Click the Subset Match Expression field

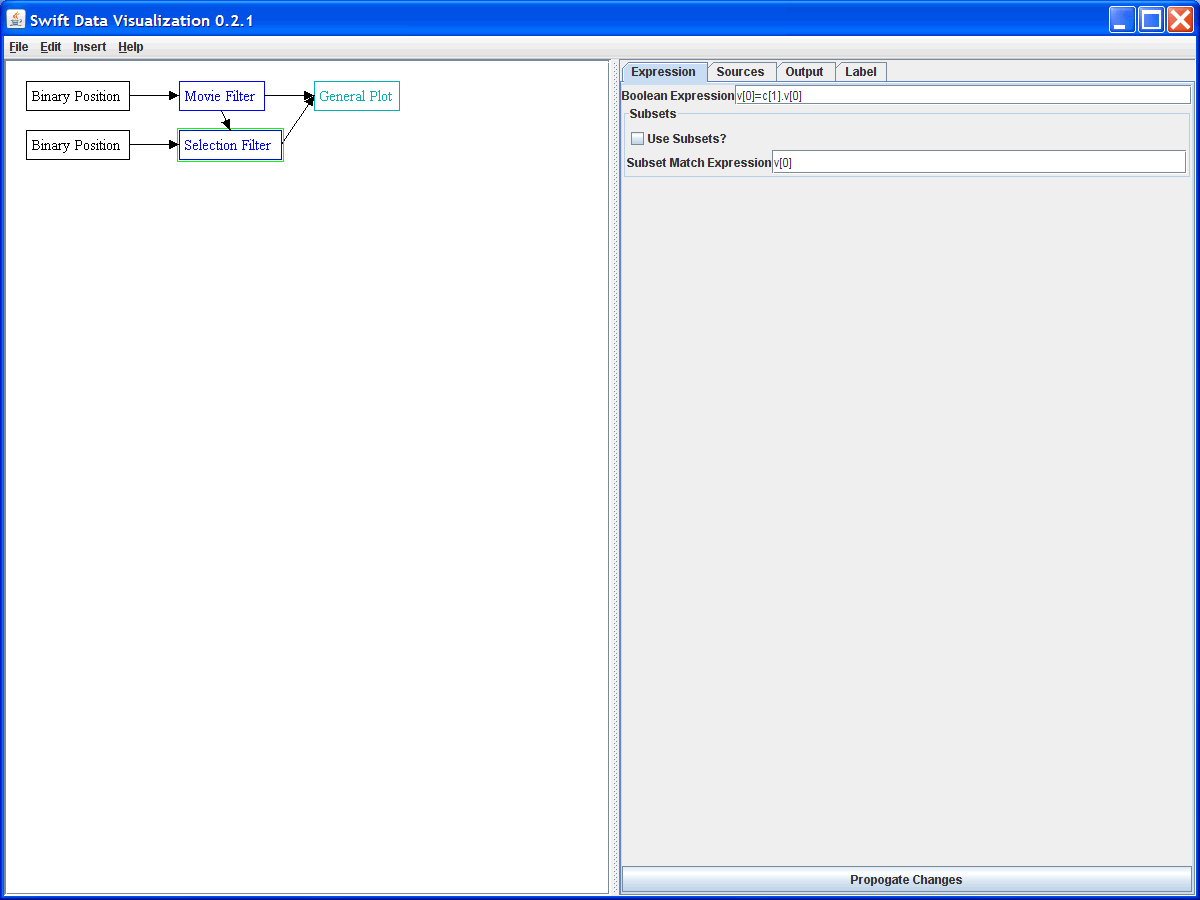coord(979,162)
